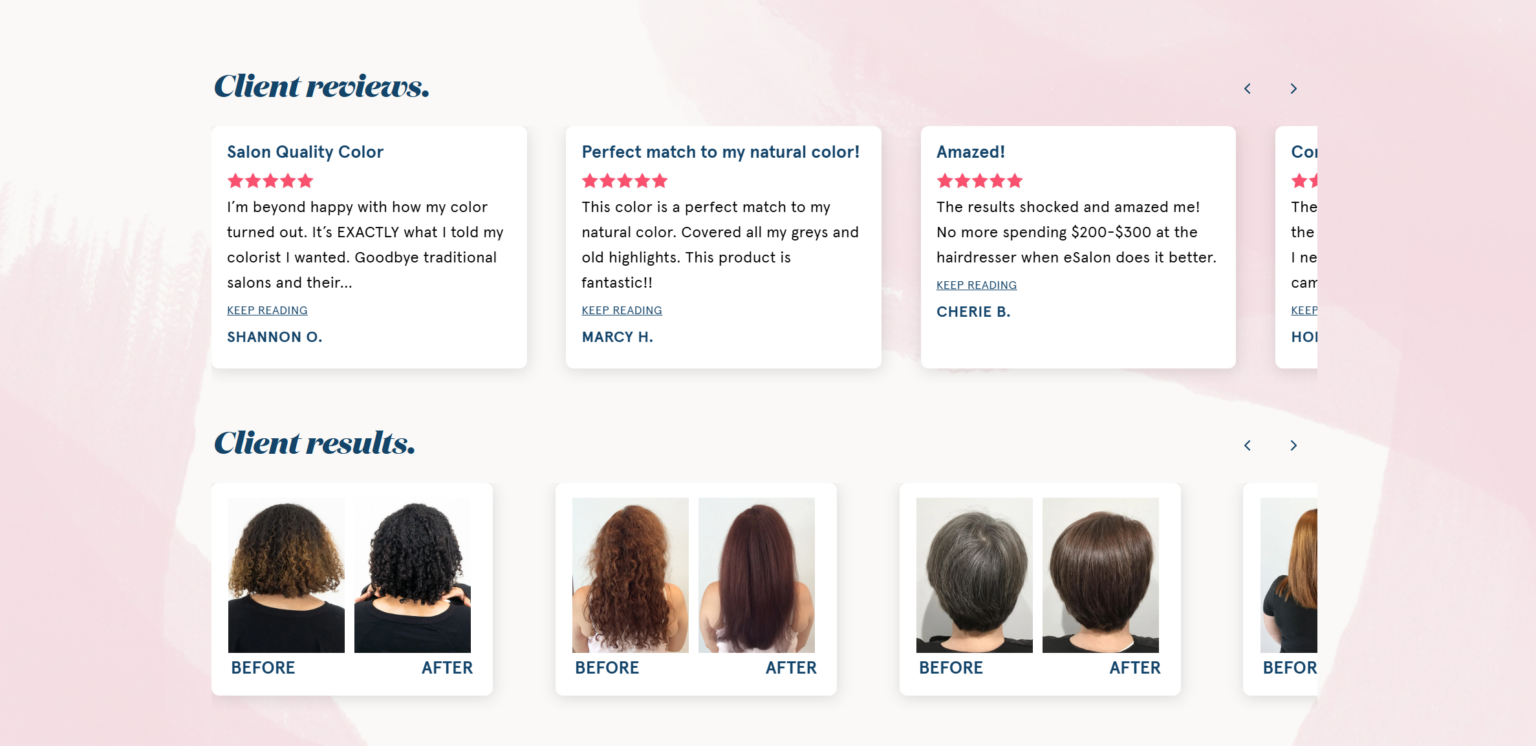Screen dimensions: 1536x746
Task: Open Keep Reading on Cherie B.'s review
Action: pos(976,285)
